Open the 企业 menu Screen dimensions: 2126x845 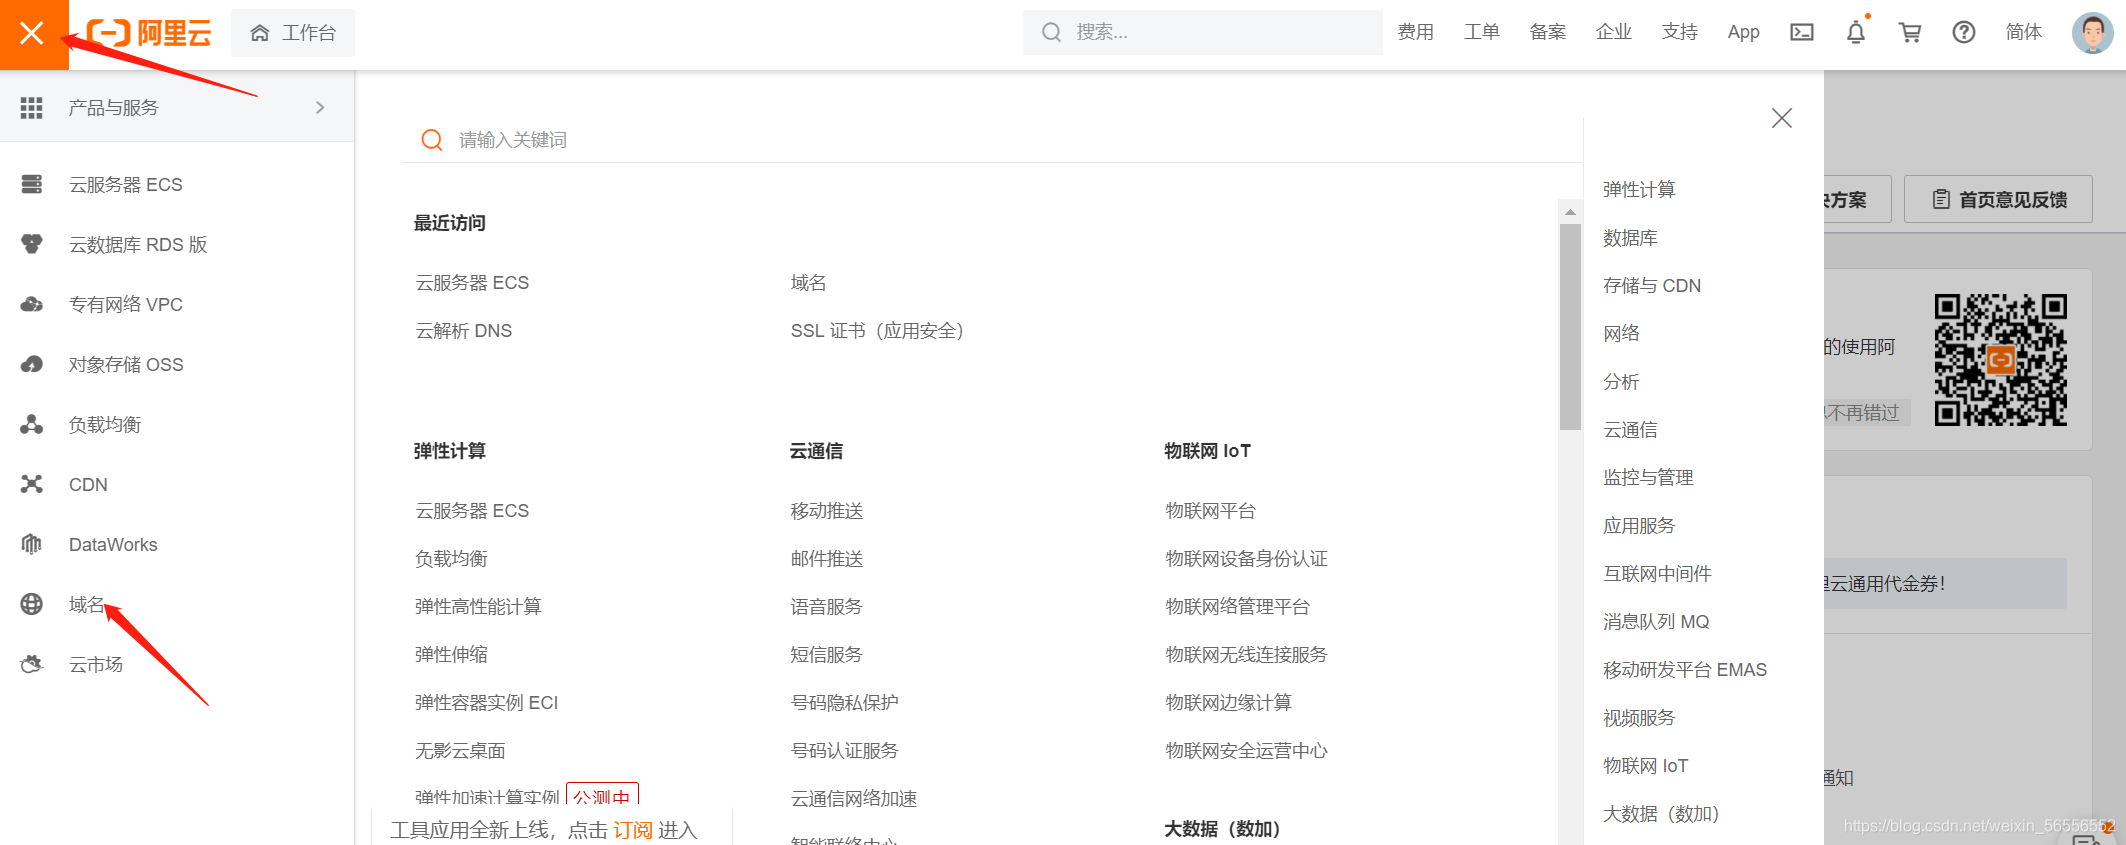tap(1613, 32)
